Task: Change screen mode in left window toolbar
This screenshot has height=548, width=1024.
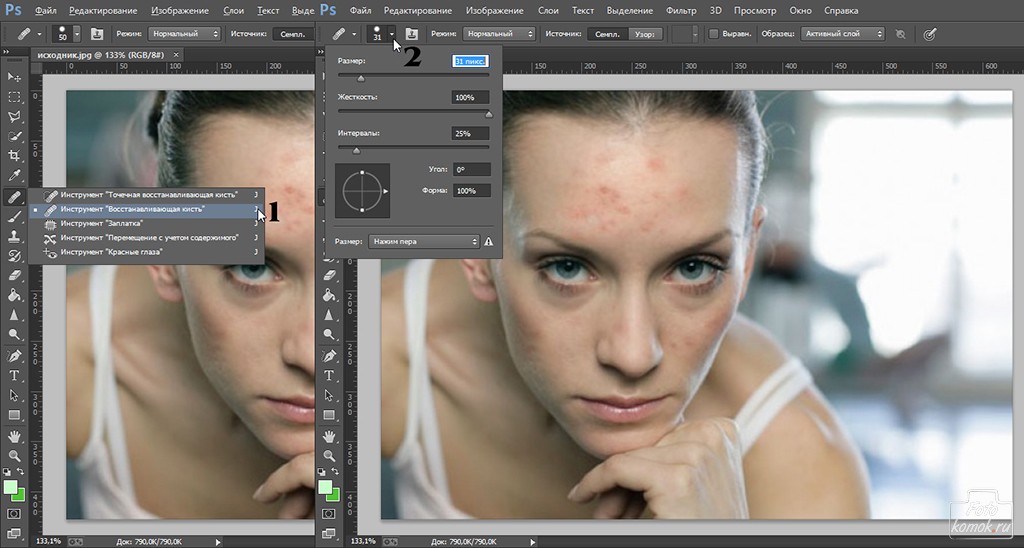Action: (14, 534)
